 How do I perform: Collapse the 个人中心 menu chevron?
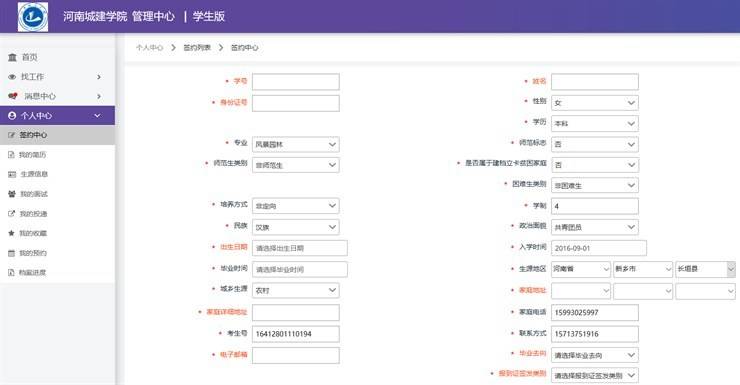coord(98,116)
